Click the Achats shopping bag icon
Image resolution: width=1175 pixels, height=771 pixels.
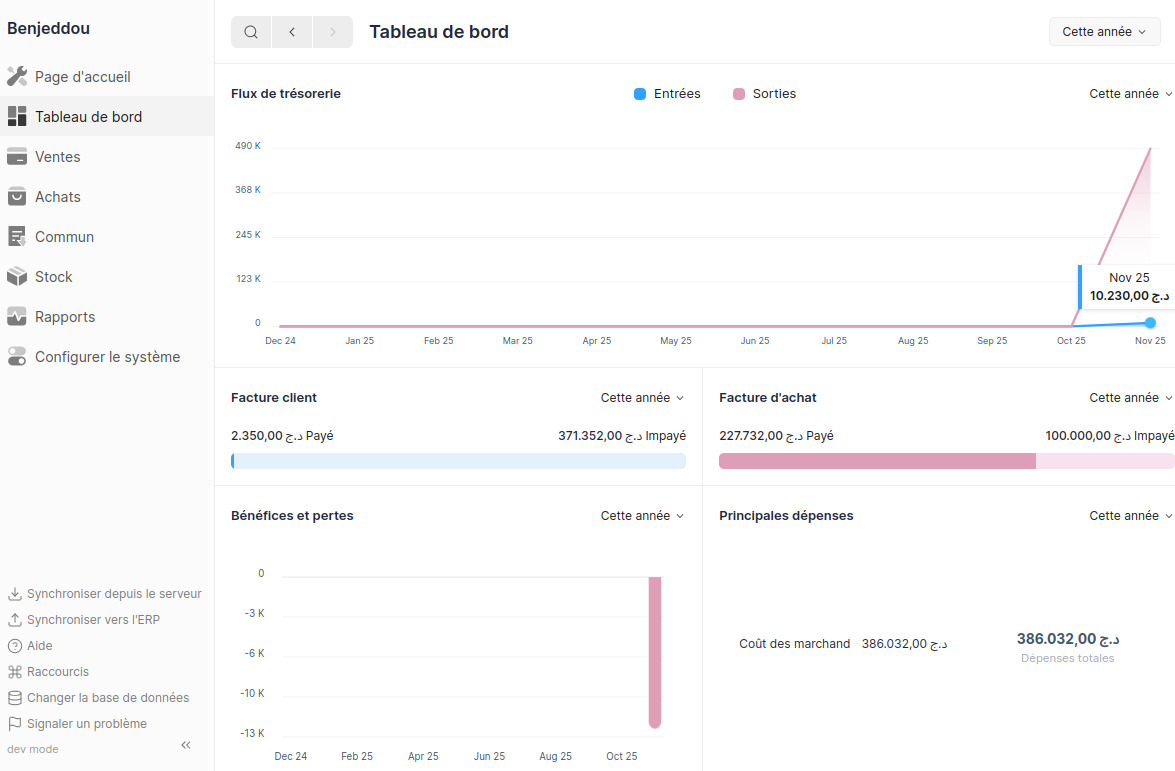pos(17,197)
